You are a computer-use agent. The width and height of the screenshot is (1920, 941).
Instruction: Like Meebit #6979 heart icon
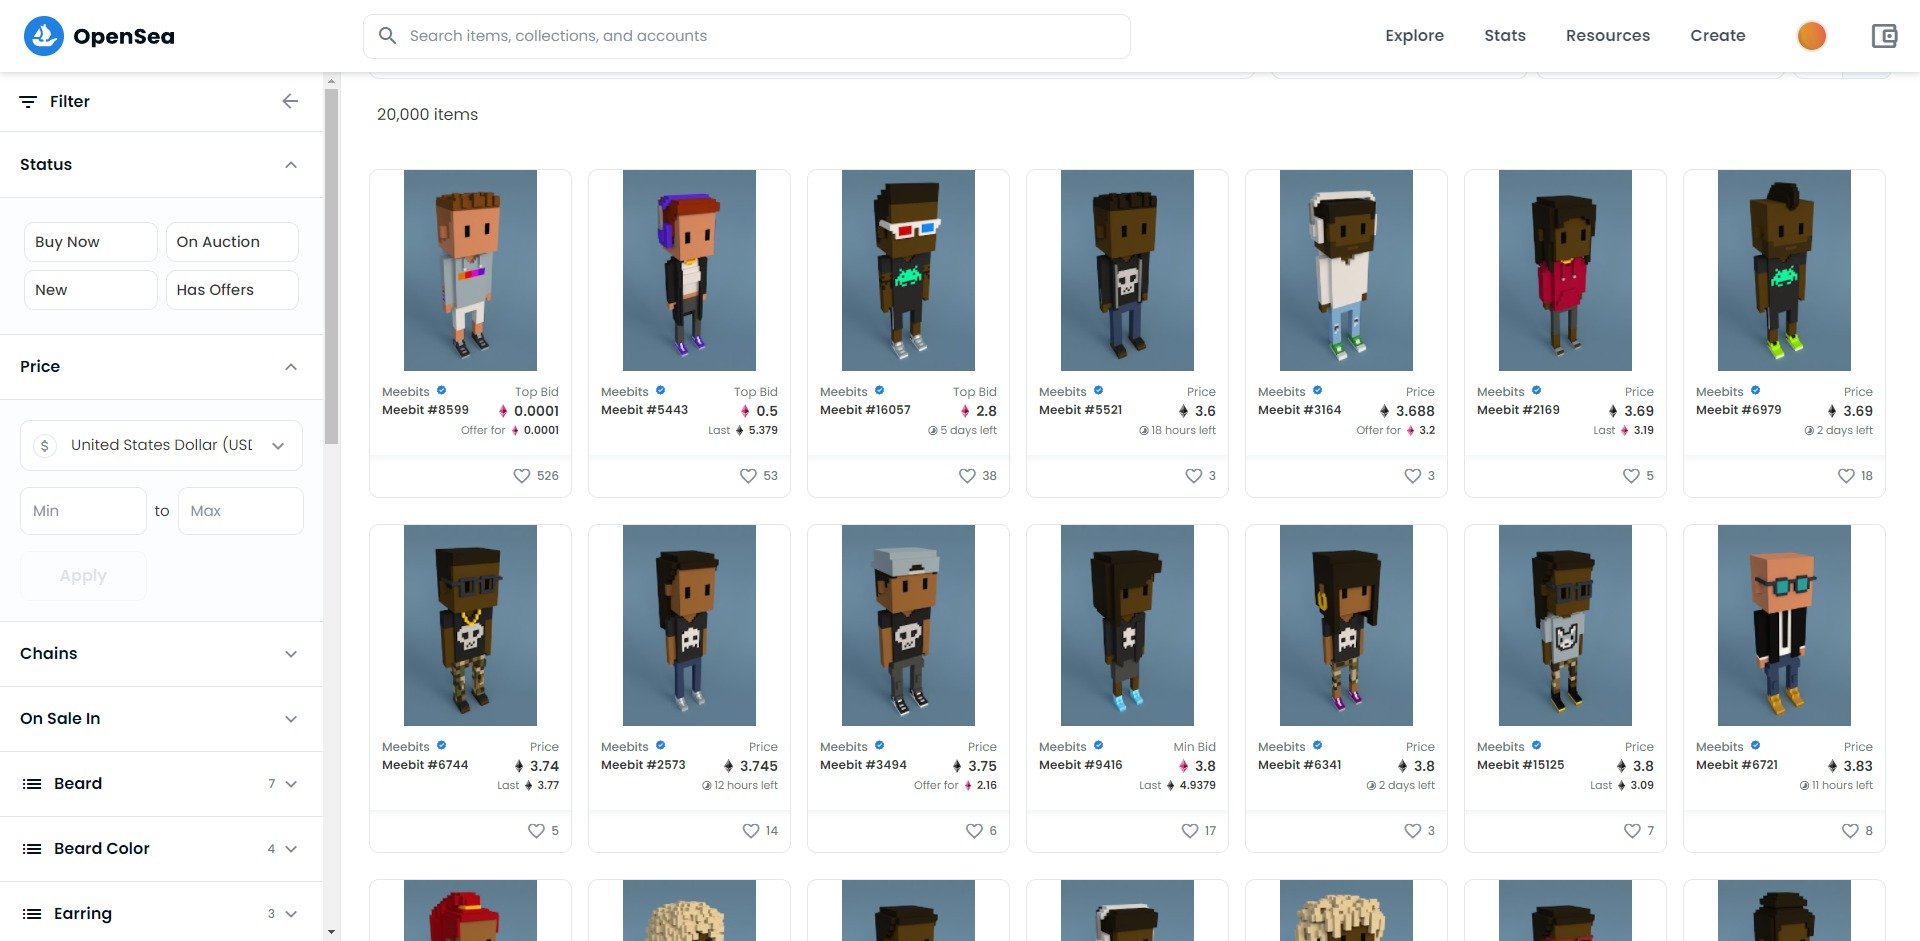point(1846,476)
